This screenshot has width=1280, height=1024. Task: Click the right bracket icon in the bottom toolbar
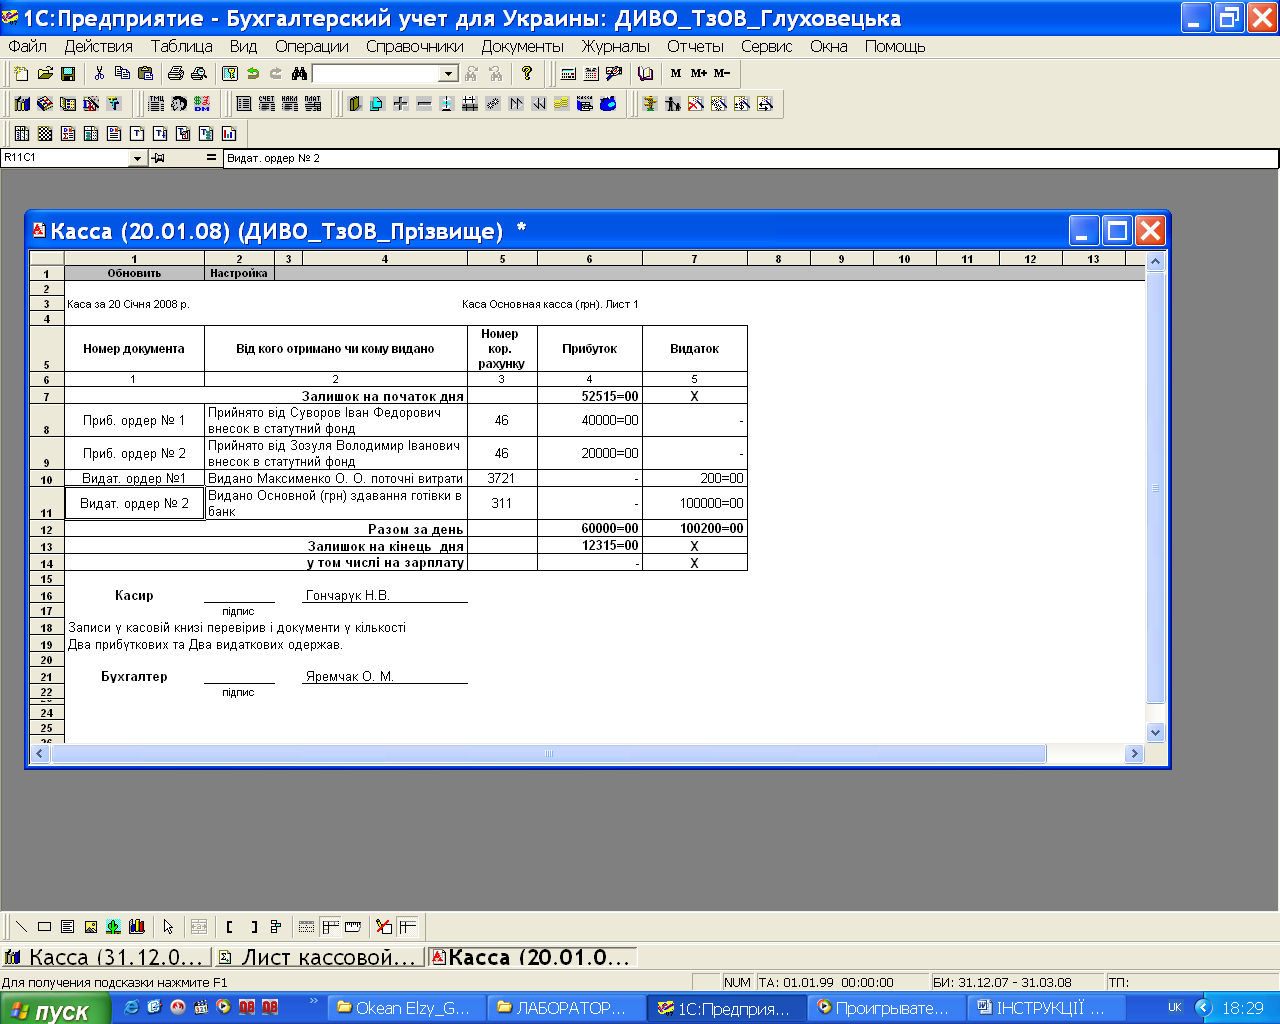[x=253, y=927]
